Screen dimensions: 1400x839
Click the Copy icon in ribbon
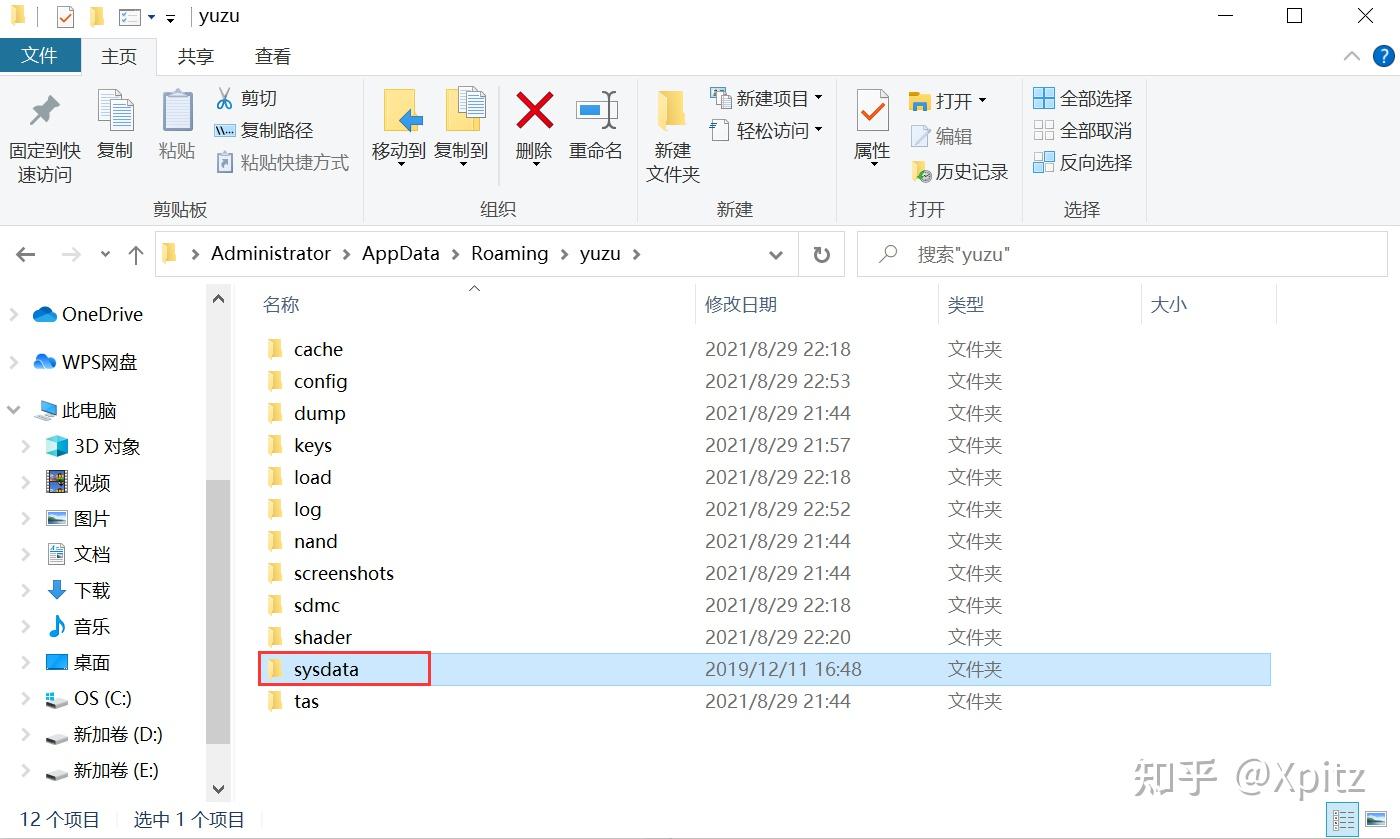tap(115, 111)
